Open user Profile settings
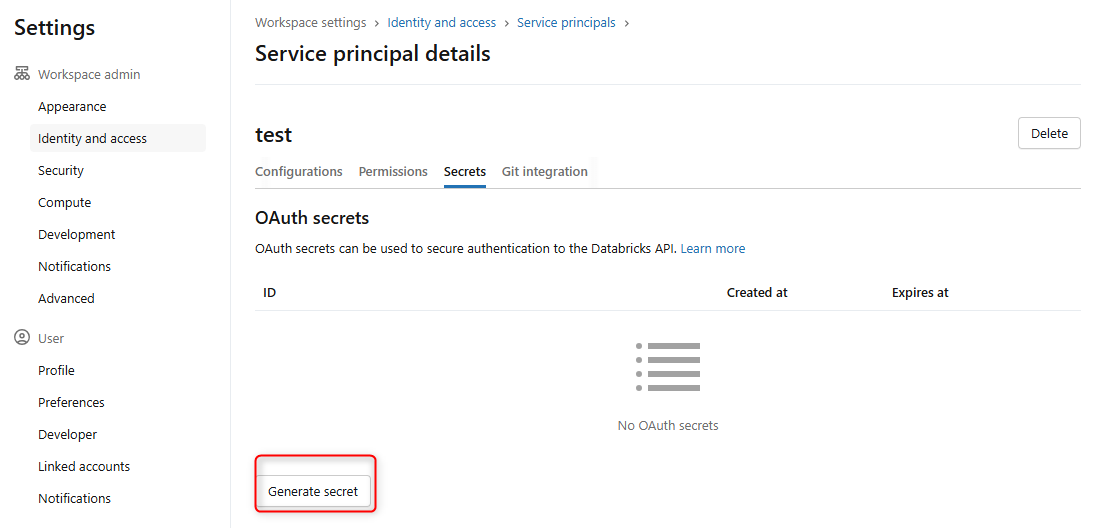 [x=56, y=371]
